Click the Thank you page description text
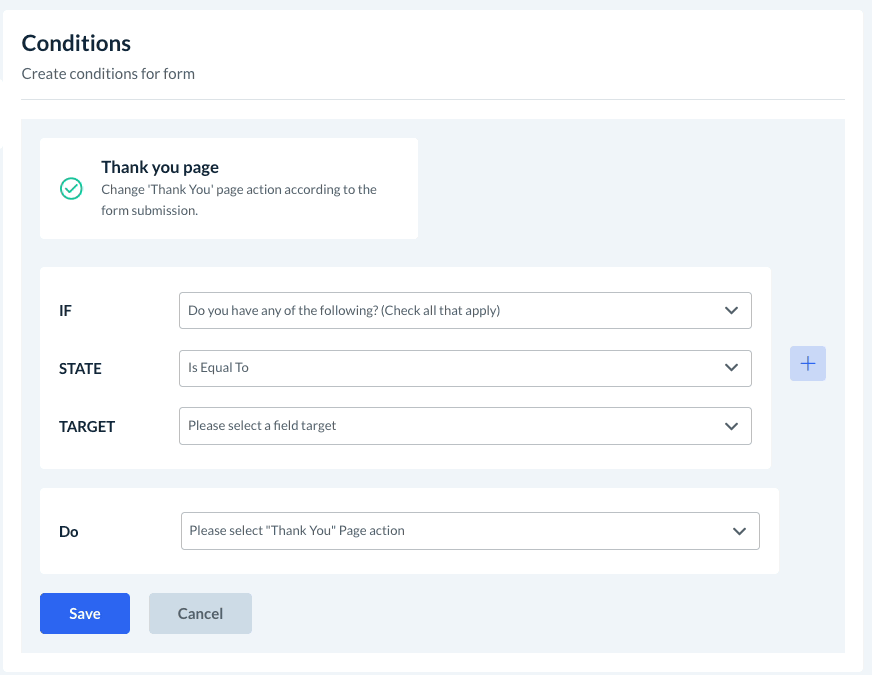This screenshot has width=872, height=675. point(239,200)
